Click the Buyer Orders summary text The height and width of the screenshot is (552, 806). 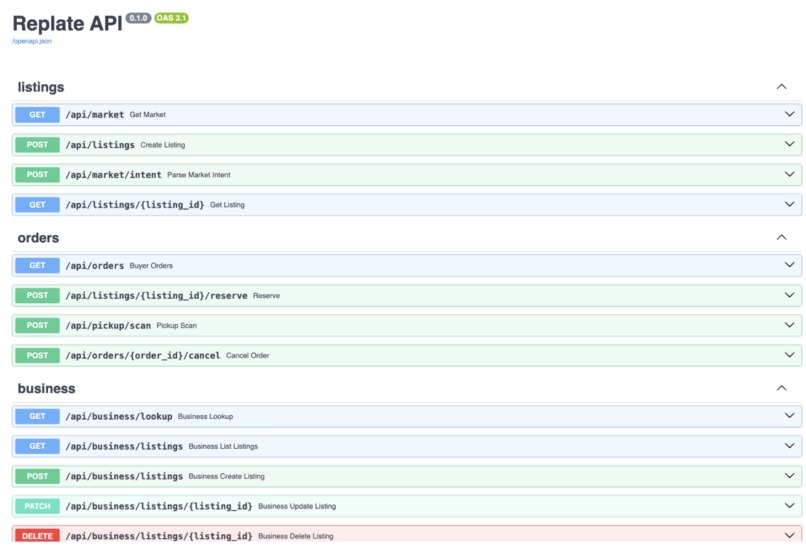click(x=151, y=266)
